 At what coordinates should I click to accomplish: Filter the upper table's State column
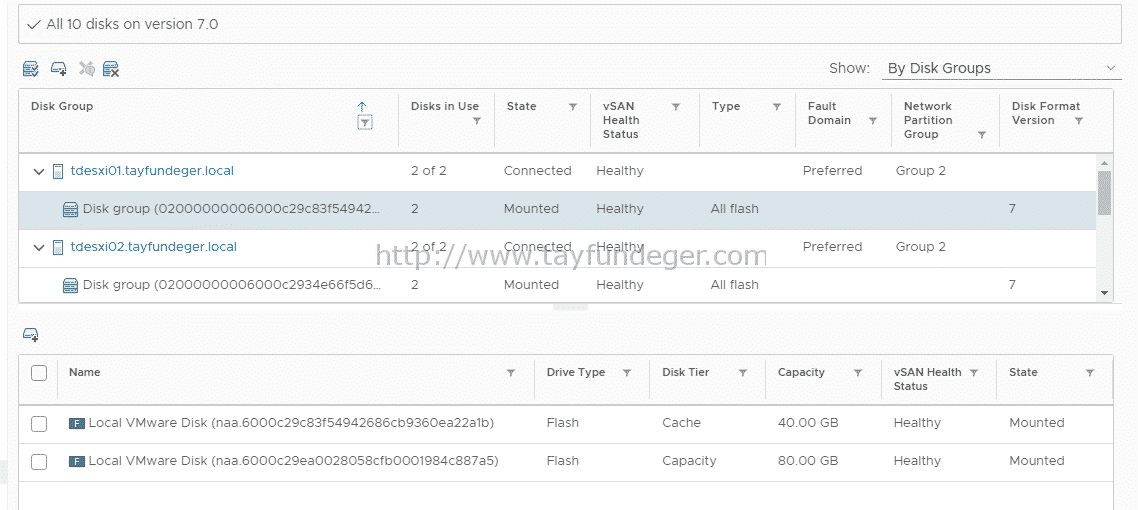pos(573,107)
